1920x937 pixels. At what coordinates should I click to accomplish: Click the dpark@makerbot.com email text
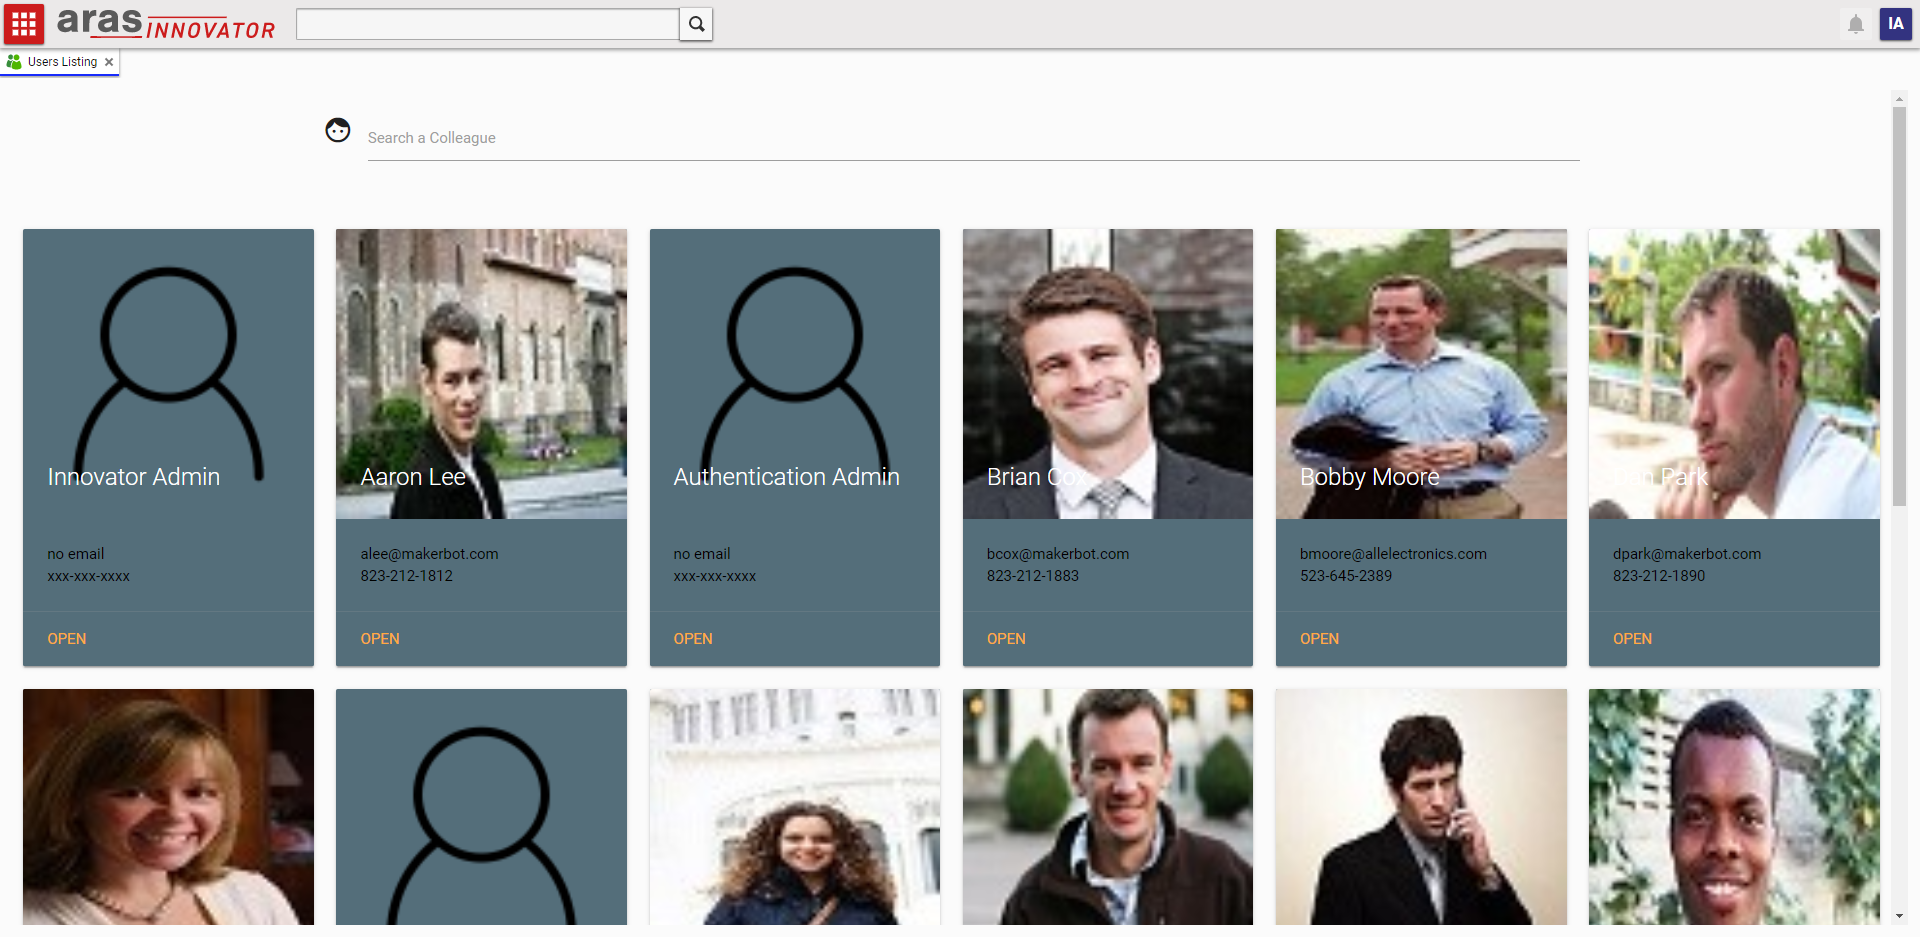[1687, 554]
